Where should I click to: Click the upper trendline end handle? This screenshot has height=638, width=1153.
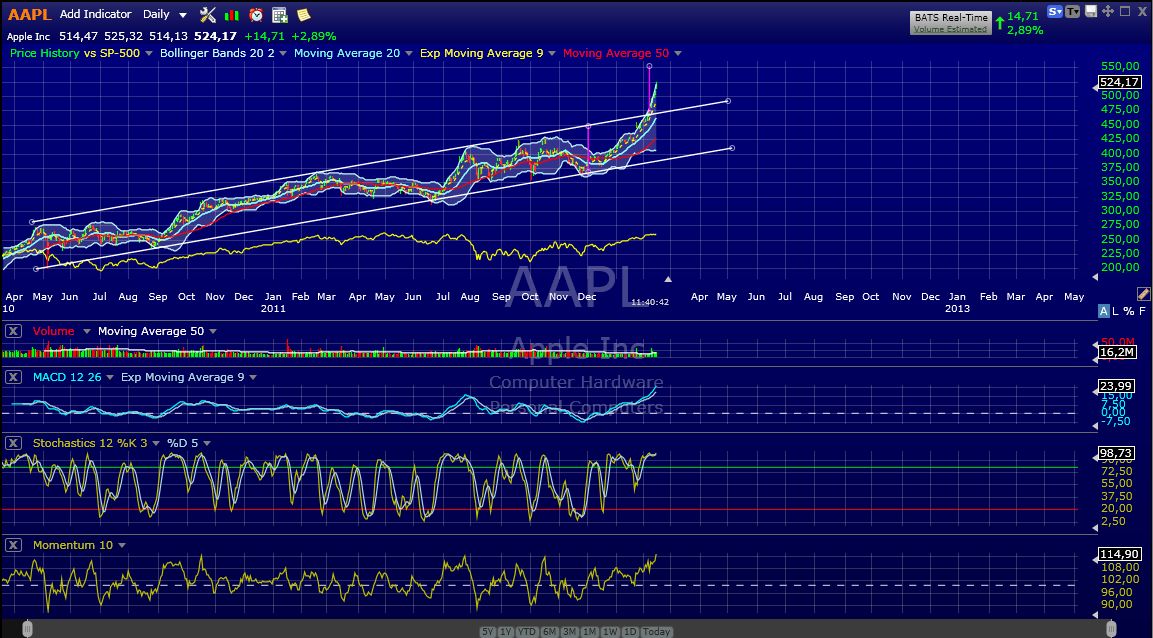point(727,101)
